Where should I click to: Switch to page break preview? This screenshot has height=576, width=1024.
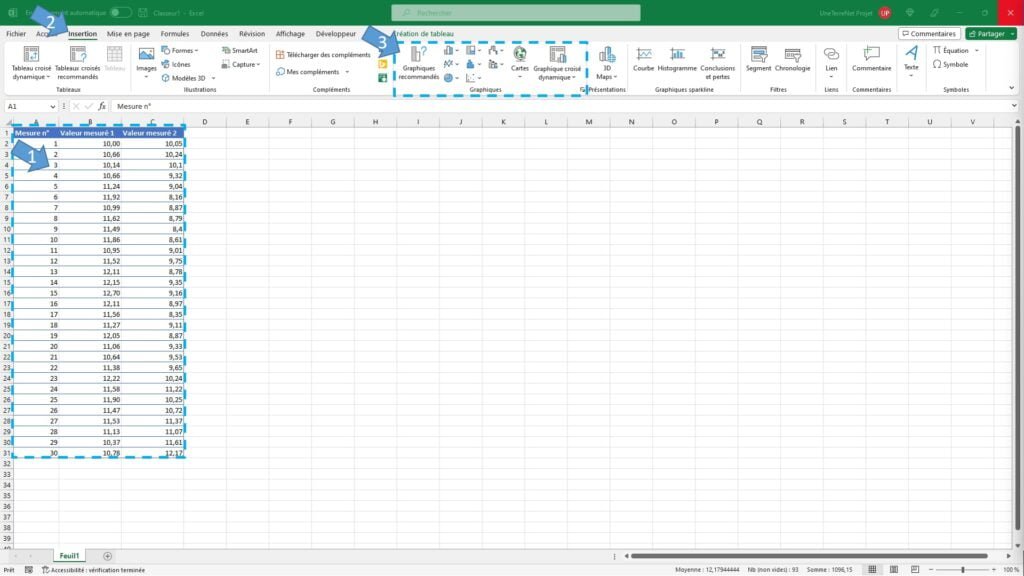pos(915,569)
